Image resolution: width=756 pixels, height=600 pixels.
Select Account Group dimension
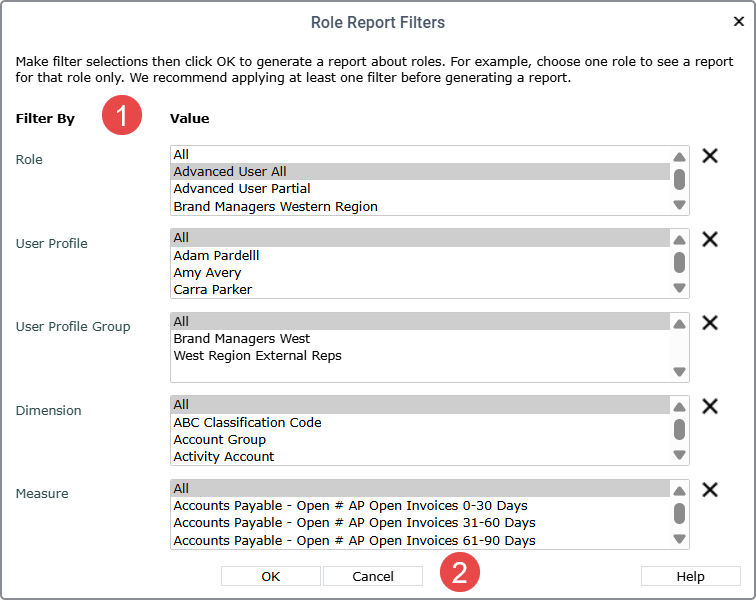point(420,439)
